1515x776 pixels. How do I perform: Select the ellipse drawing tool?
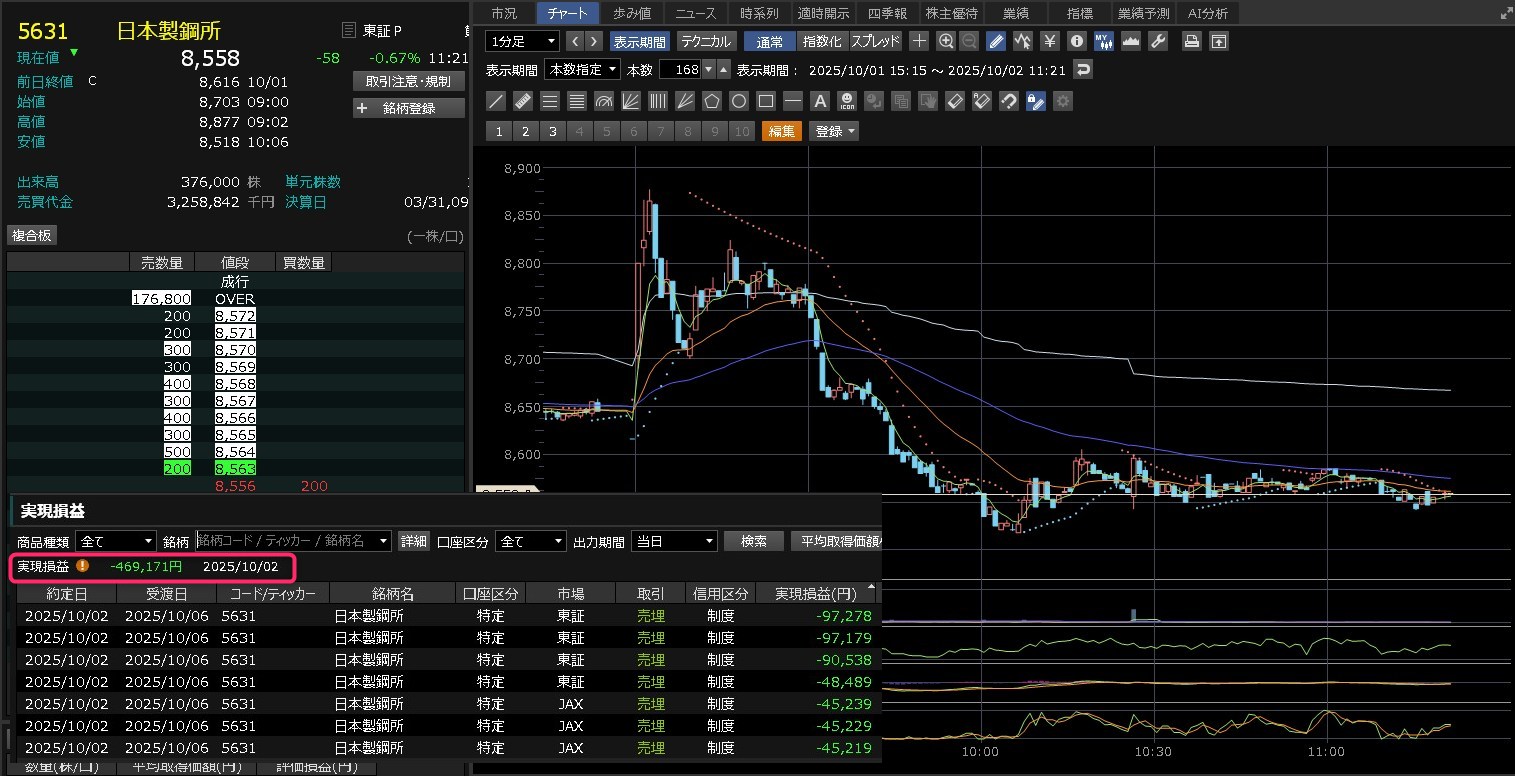739,101
